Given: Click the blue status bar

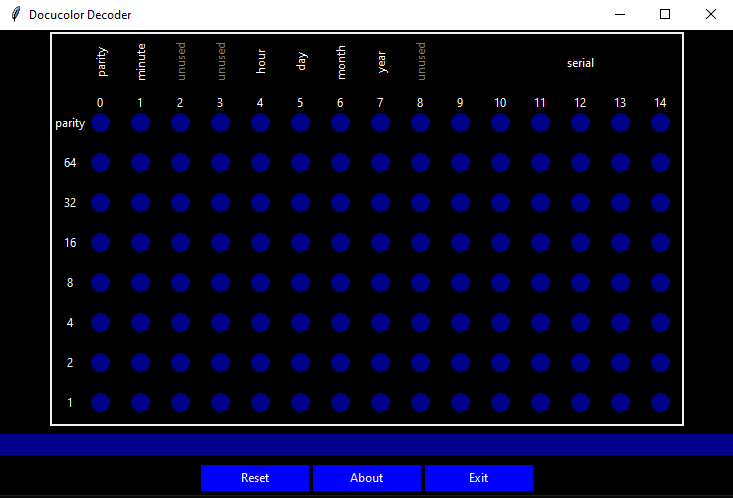Looking at the screenshot, I should (366, 444).
